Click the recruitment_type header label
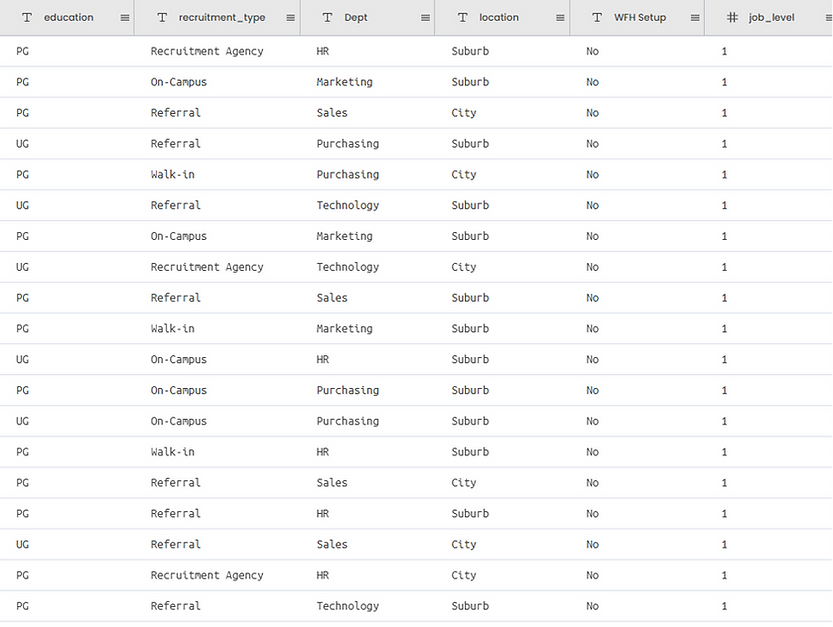Image resolution: width=833 pixels, height=627 pixels. tap(222, 18)
